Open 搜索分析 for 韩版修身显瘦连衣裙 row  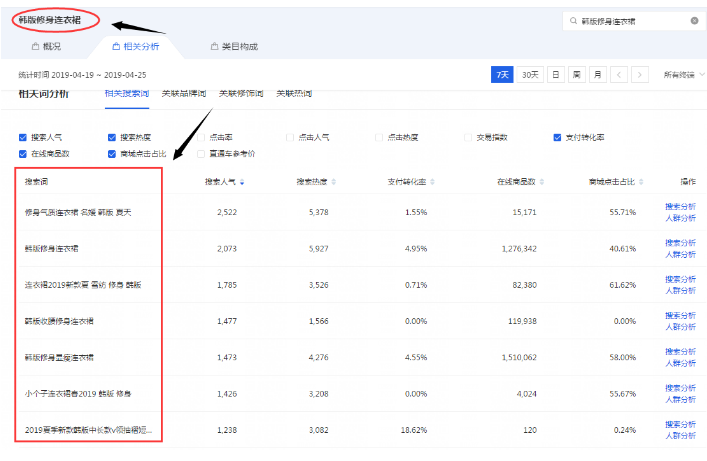(680, 352)
